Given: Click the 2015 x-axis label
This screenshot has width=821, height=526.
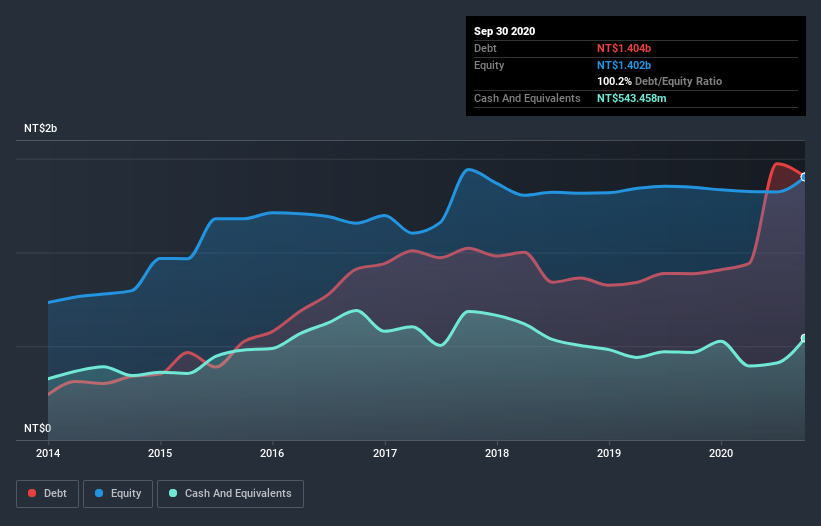Looking at the screenshot, I should 160,453.
